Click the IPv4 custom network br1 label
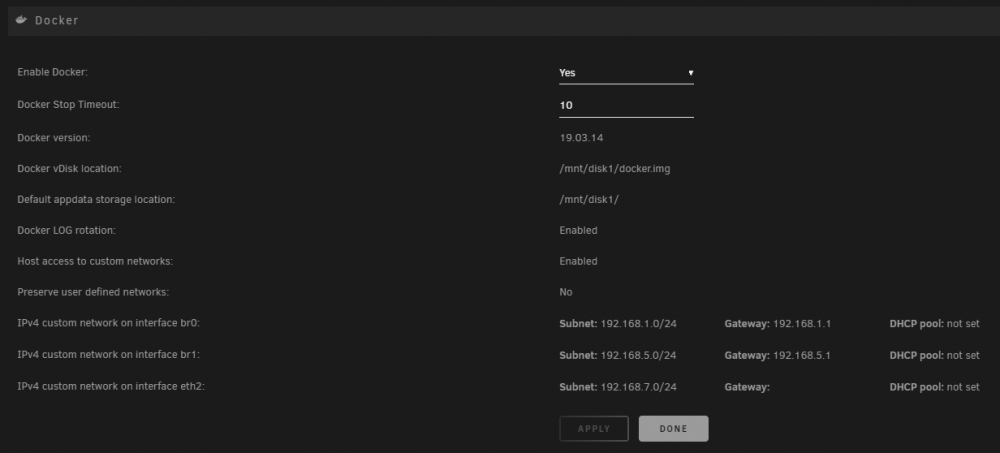The width and height of the screenshot is (1000, 453). (108, 355)
